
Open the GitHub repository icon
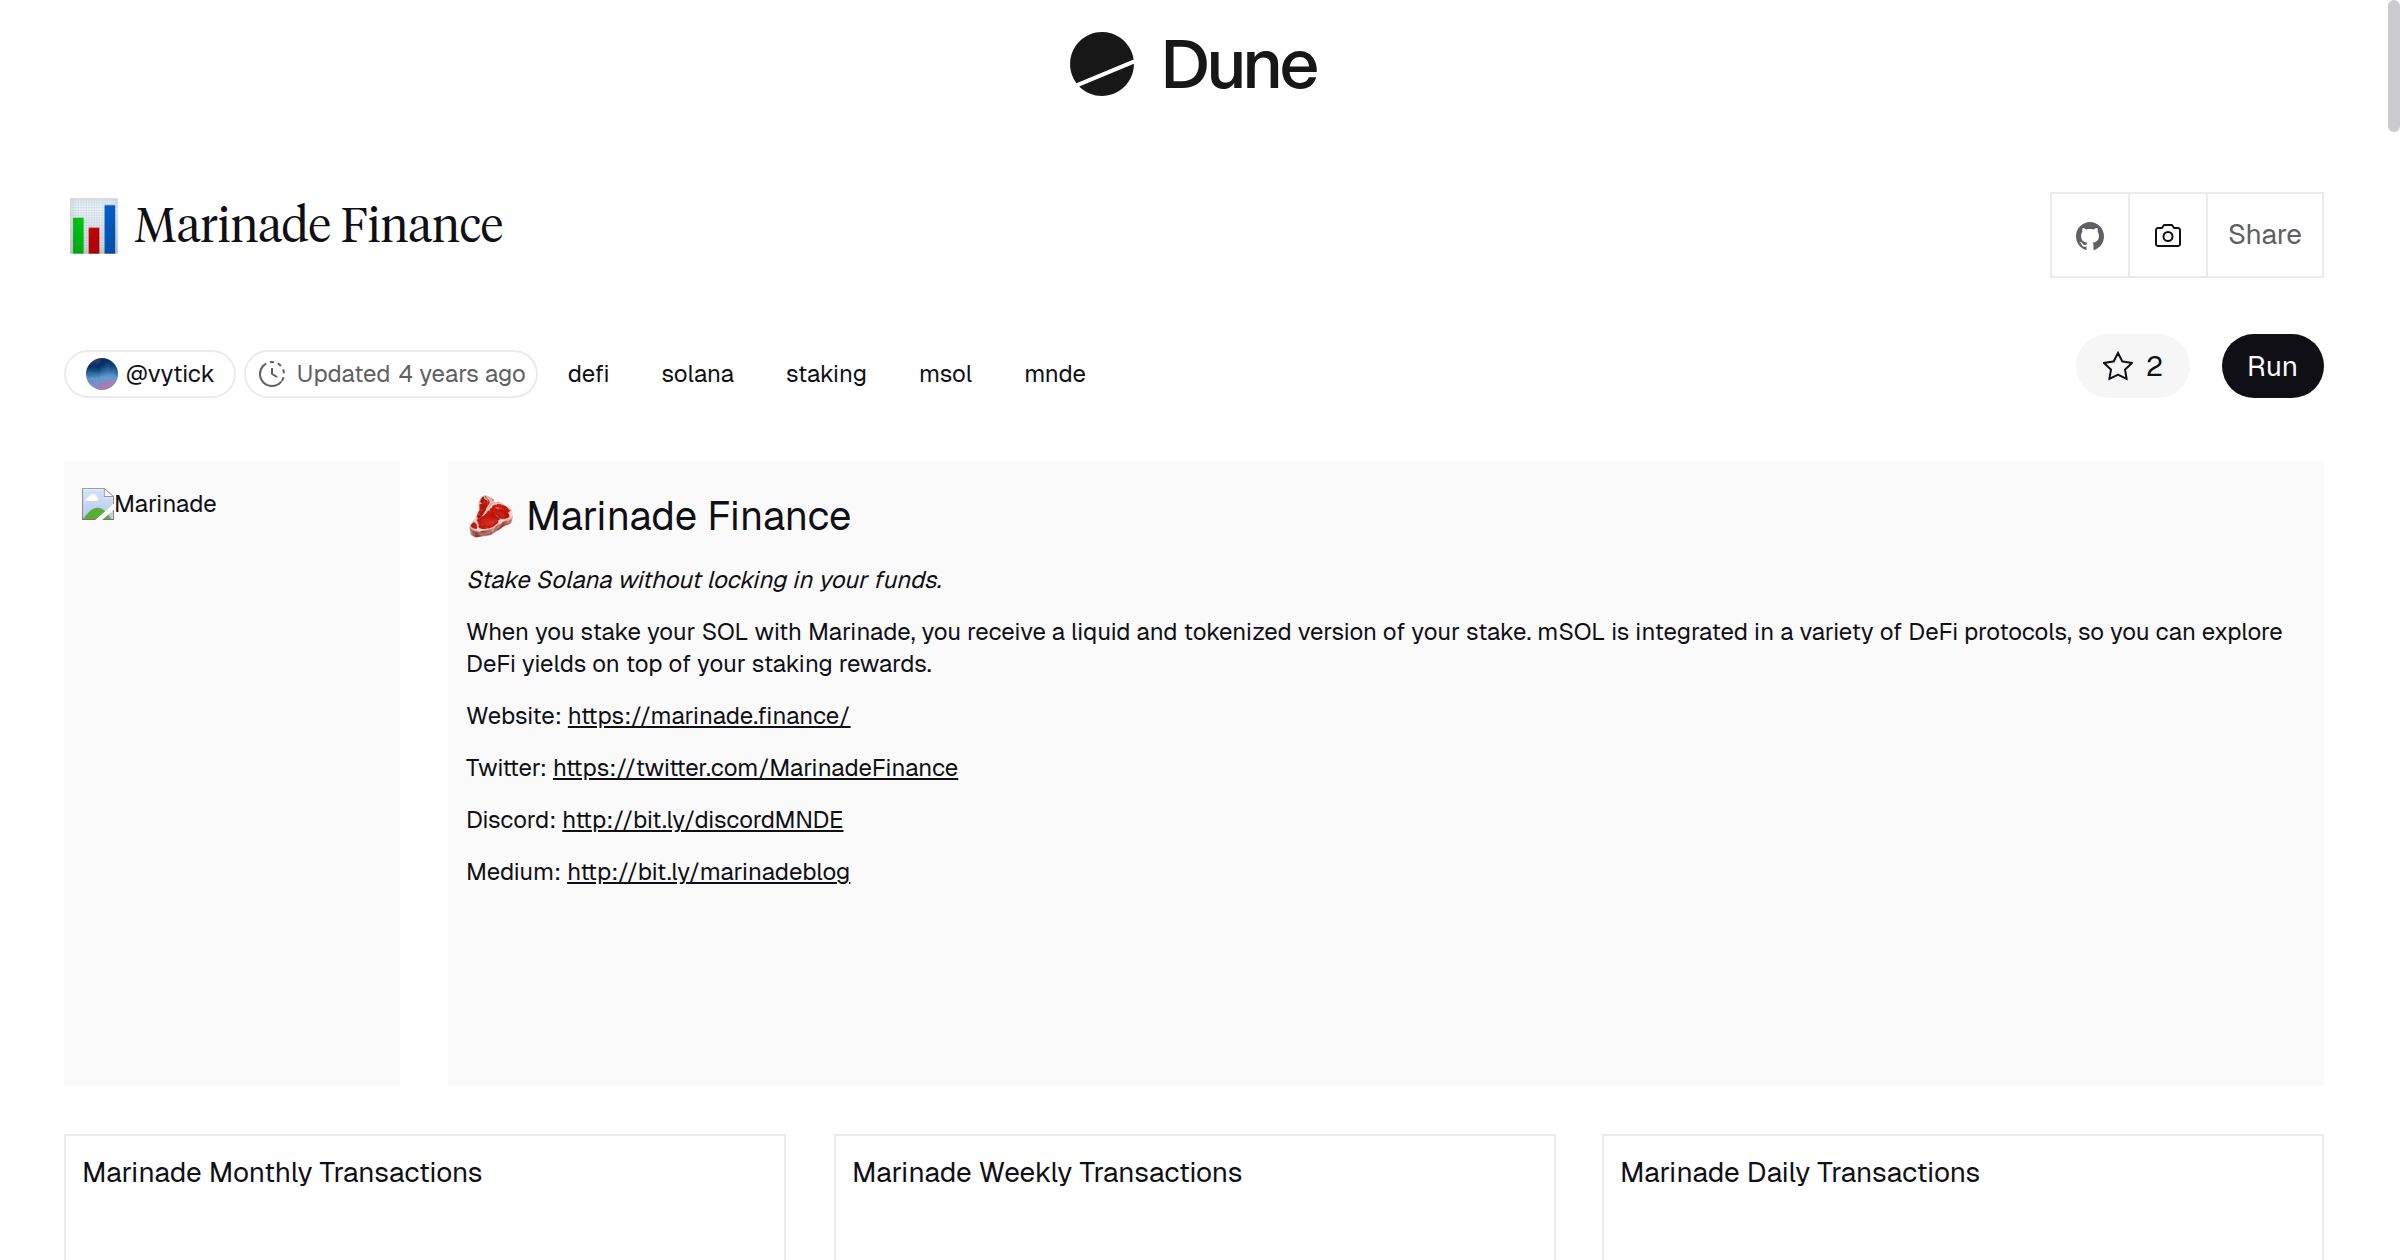click(x=2090, y=235)
